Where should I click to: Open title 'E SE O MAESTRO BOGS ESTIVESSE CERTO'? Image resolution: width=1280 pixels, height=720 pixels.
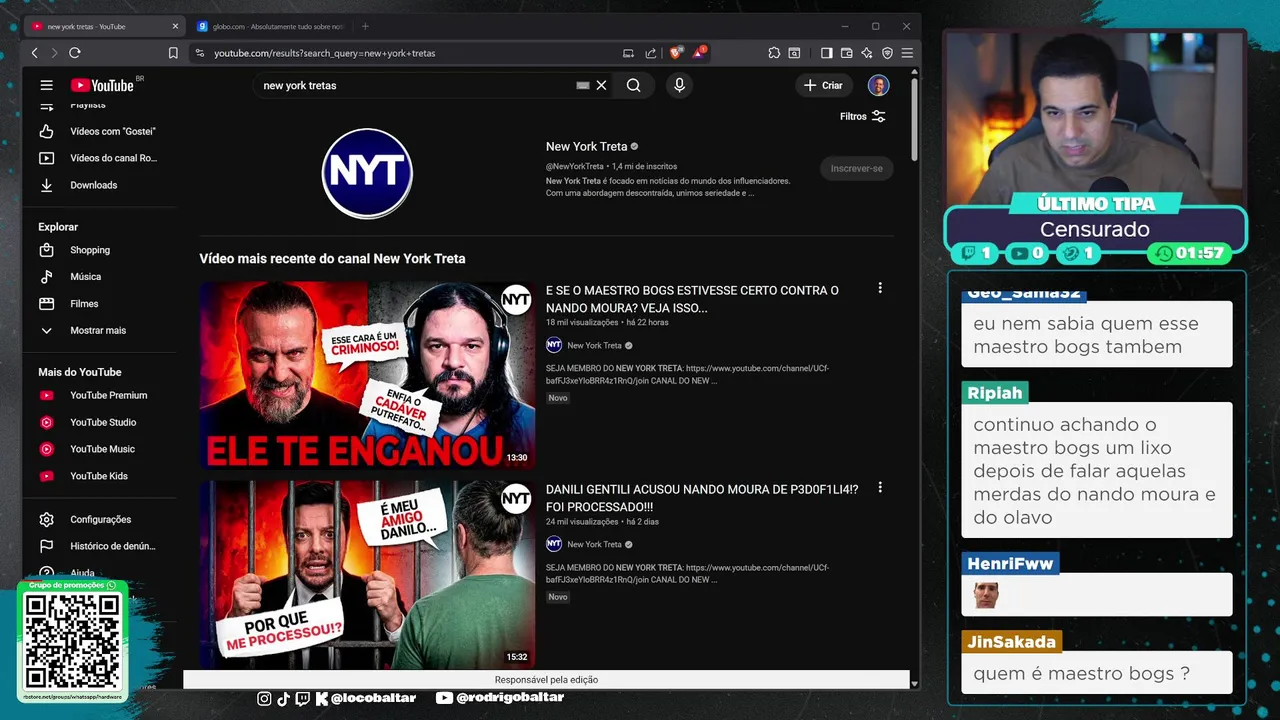tap(692, 299)
